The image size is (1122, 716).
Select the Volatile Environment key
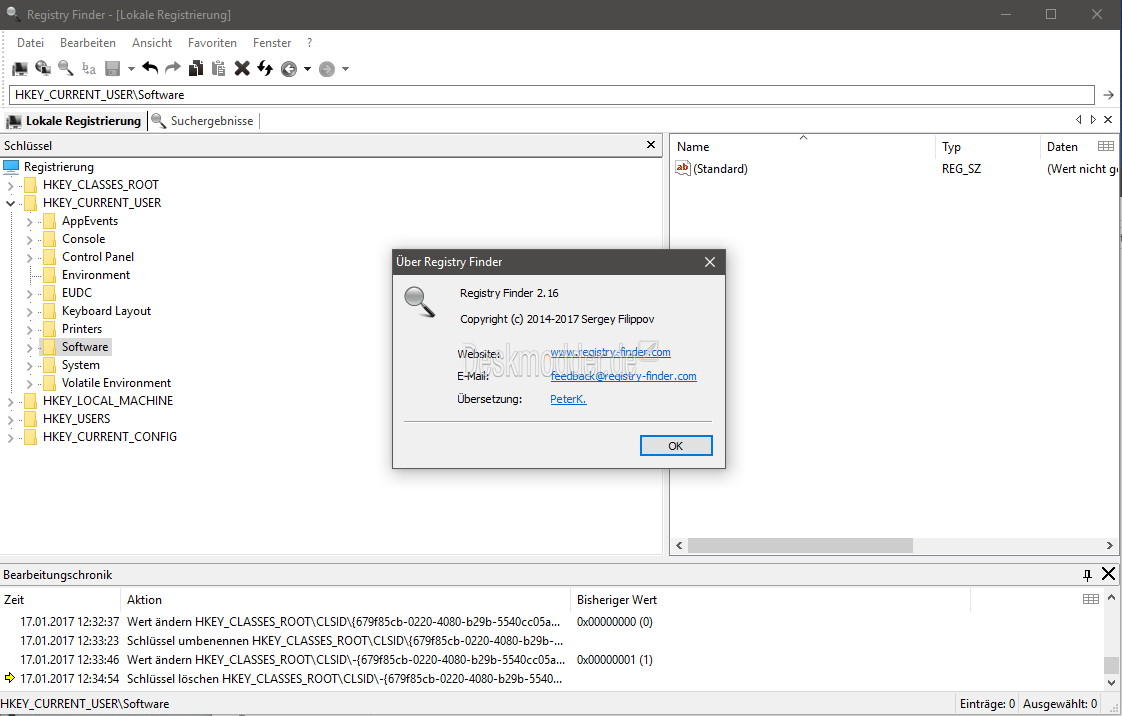116,383
